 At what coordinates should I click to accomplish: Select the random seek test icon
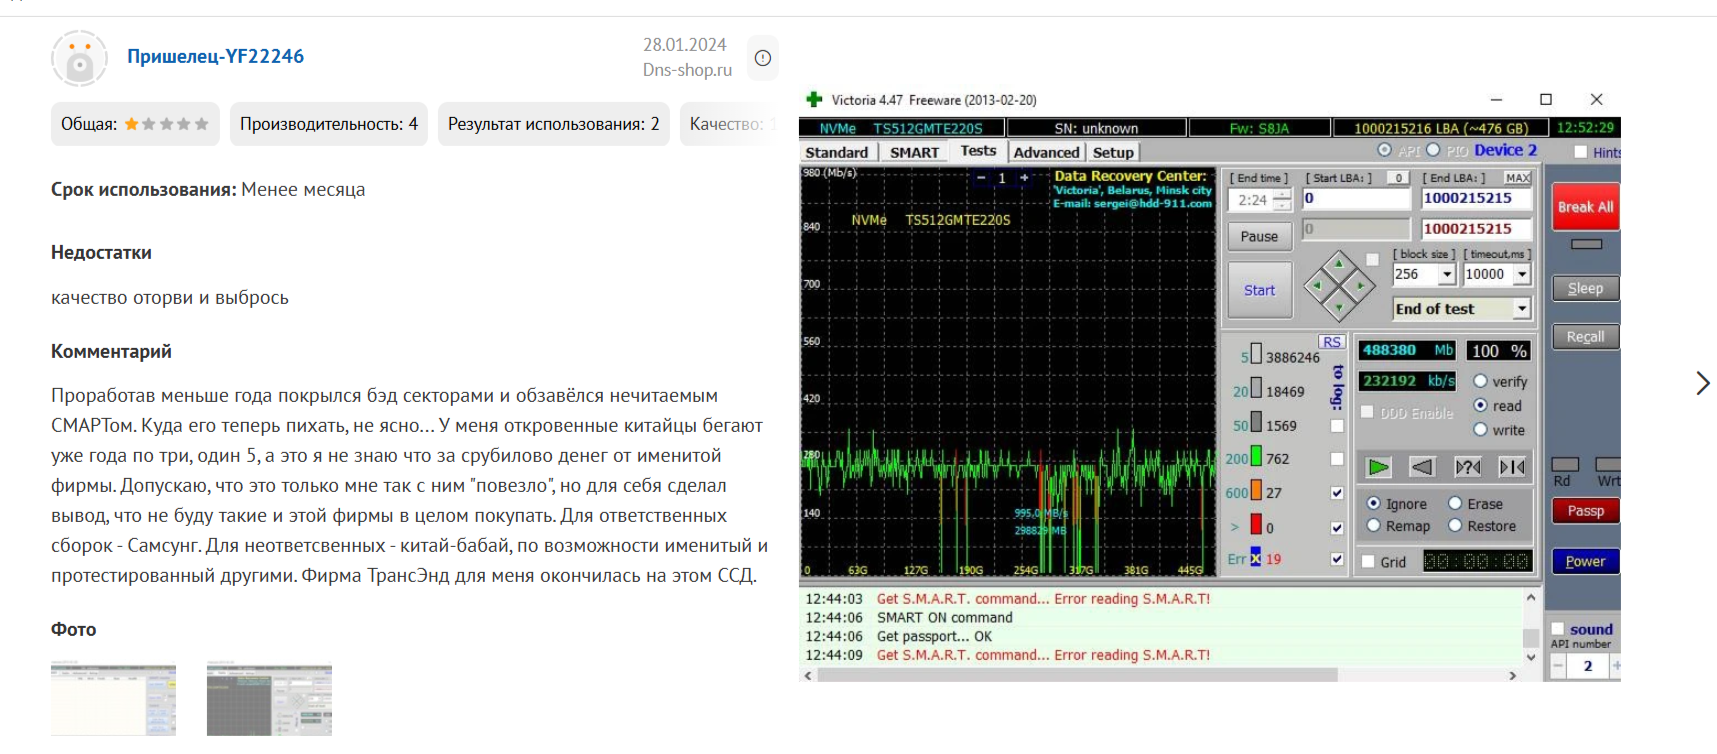pyautogui.click(x=1468, y=467)
